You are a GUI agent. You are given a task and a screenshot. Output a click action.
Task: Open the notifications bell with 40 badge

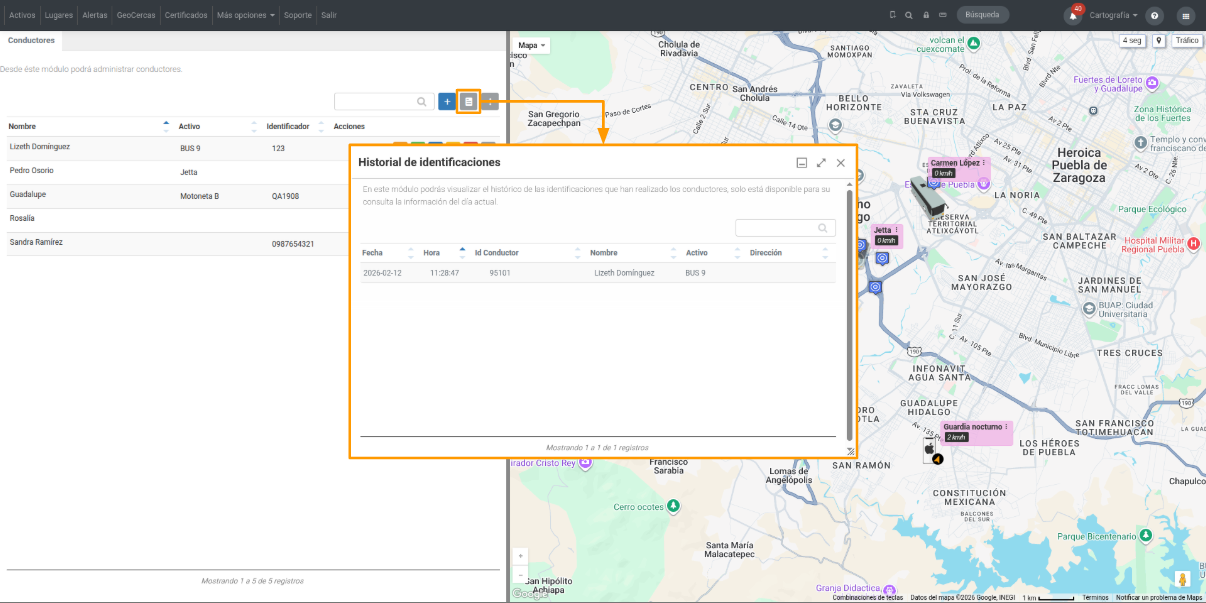1073,15
